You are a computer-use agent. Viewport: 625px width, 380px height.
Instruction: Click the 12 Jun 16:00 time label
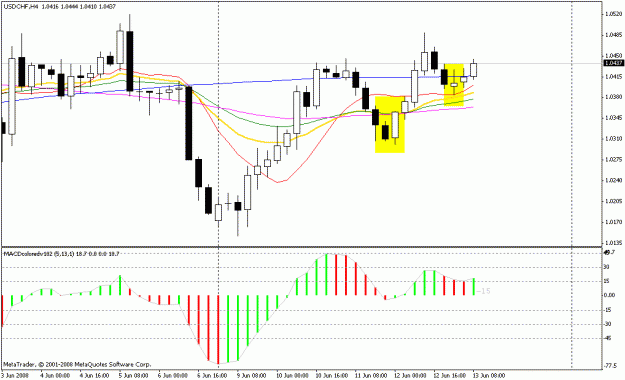pos(450,376)
